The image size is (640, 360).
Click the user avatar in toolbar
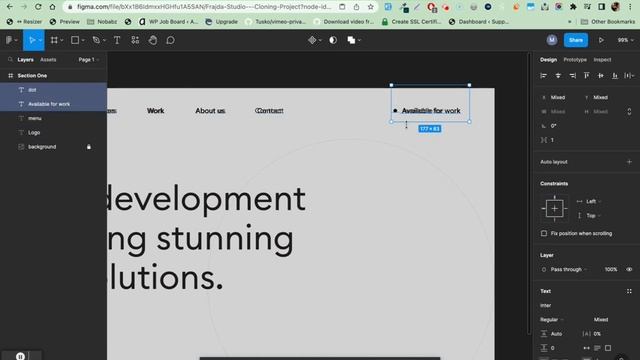pyautogui.click(x=552, y=40)
